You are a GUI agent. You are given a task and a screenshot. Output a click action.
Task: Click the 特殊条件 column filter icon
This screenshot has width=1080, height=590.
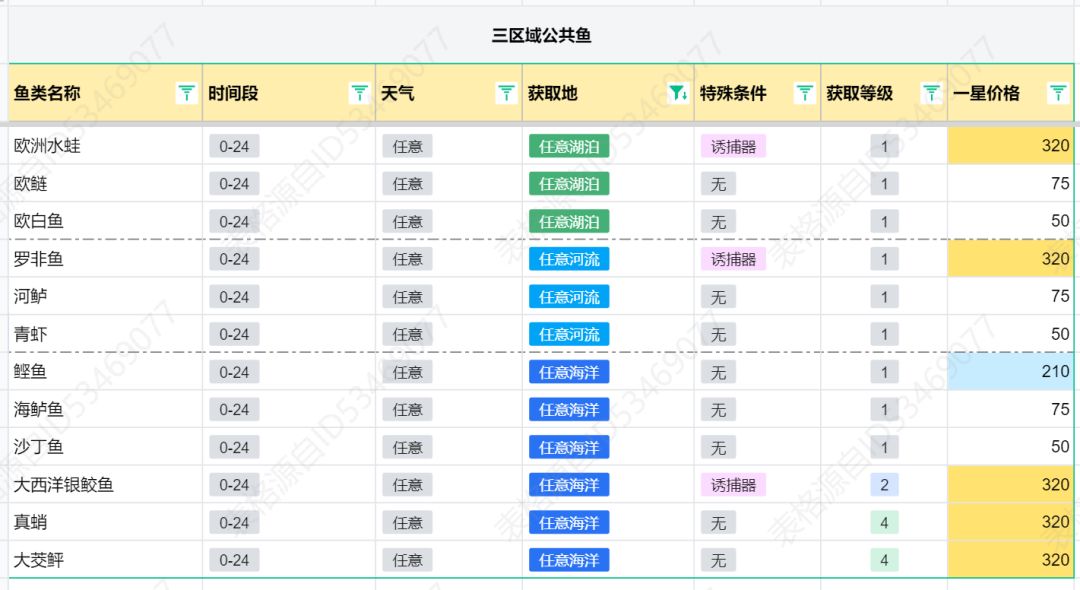pyautogui.click(x=805, y=93)
